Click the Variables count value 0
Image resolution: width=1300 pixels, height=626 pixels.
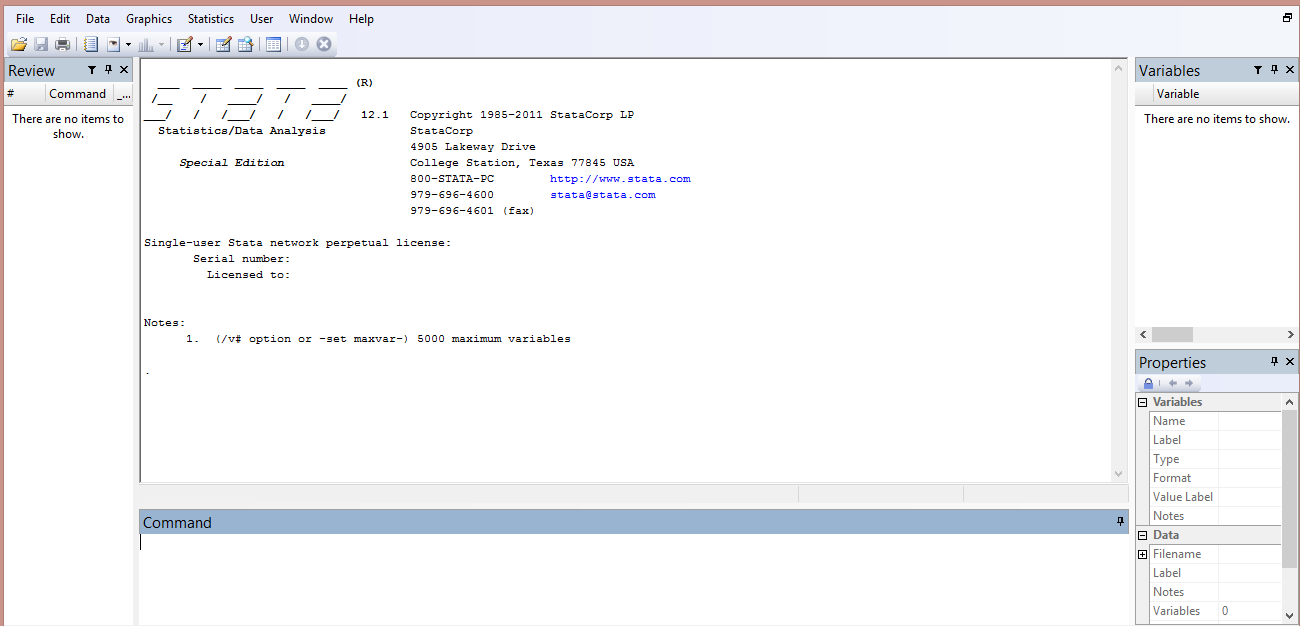point(1225,611)
